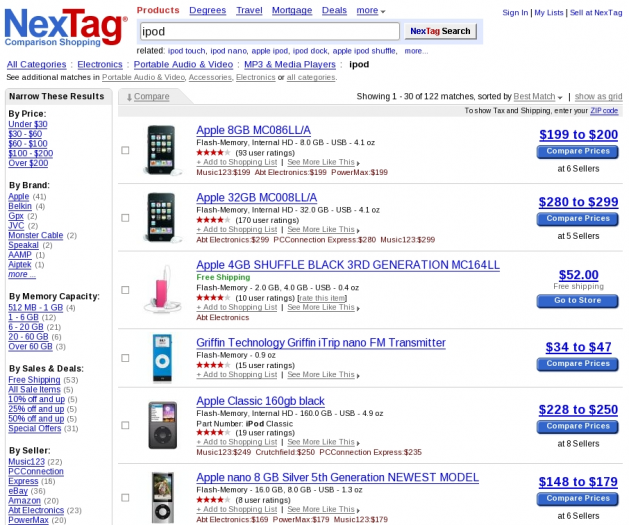Open the Apple Classic 160gb product image
The width and height of the screenshot is (629, 525).
tap(162, 425)
